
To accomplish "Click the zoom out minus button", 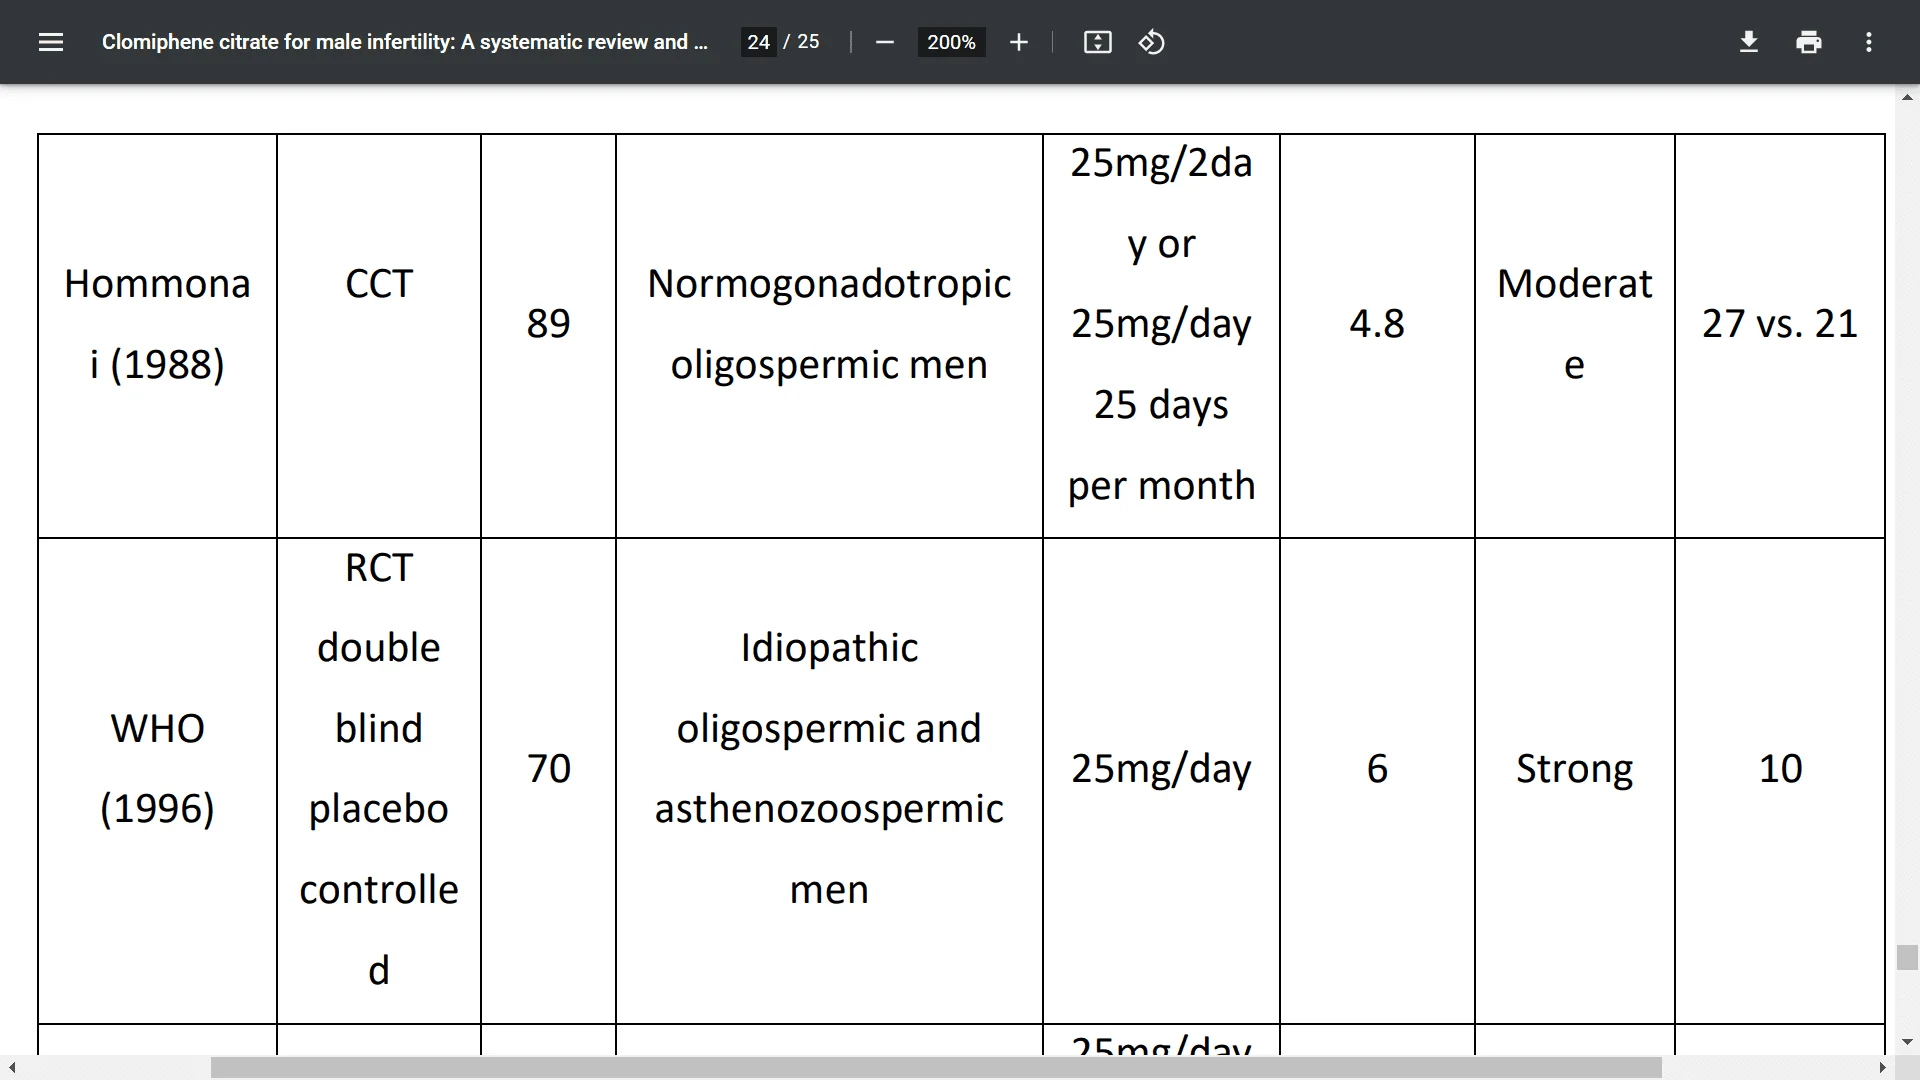I will 884,42.
